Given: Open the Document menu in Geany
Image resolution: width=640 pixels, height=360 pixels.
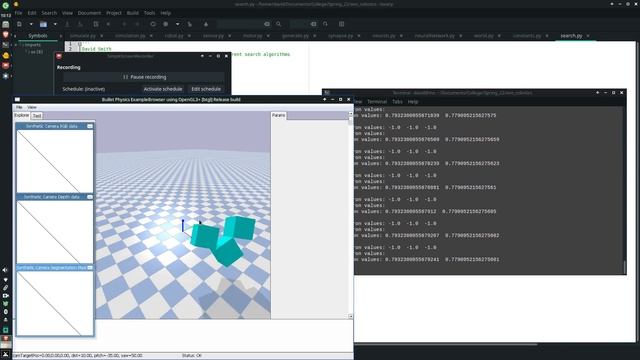Looking at the screenshot, I should pyautogui.click(x=89, y=13).
